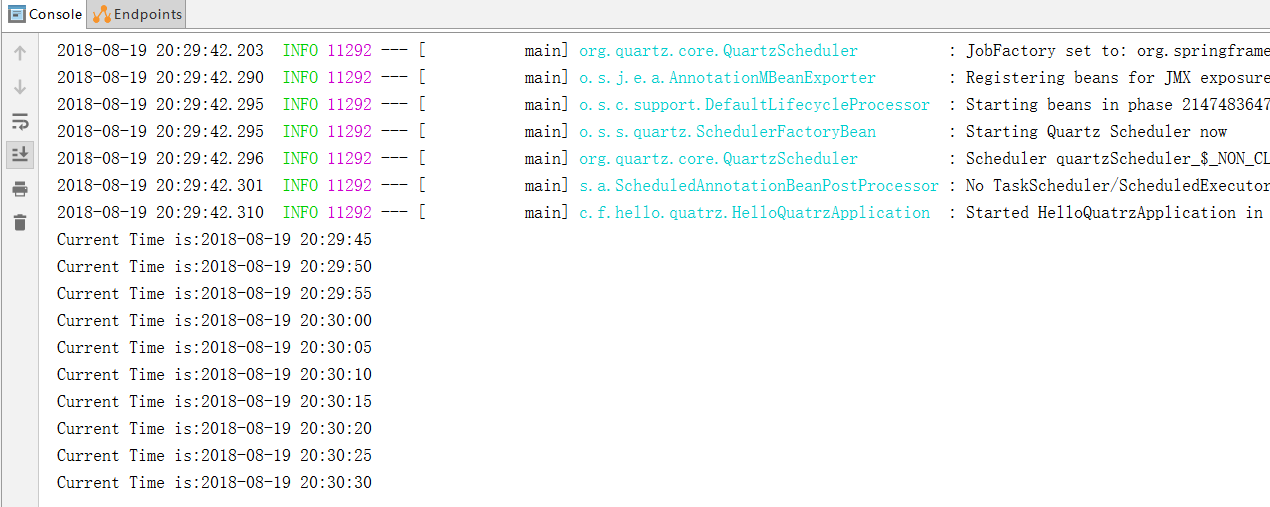This screenshot has height=507, width=1270.
Task: Click the HelloQuatrzApplication logger name
Action: (x=754, y=212)
